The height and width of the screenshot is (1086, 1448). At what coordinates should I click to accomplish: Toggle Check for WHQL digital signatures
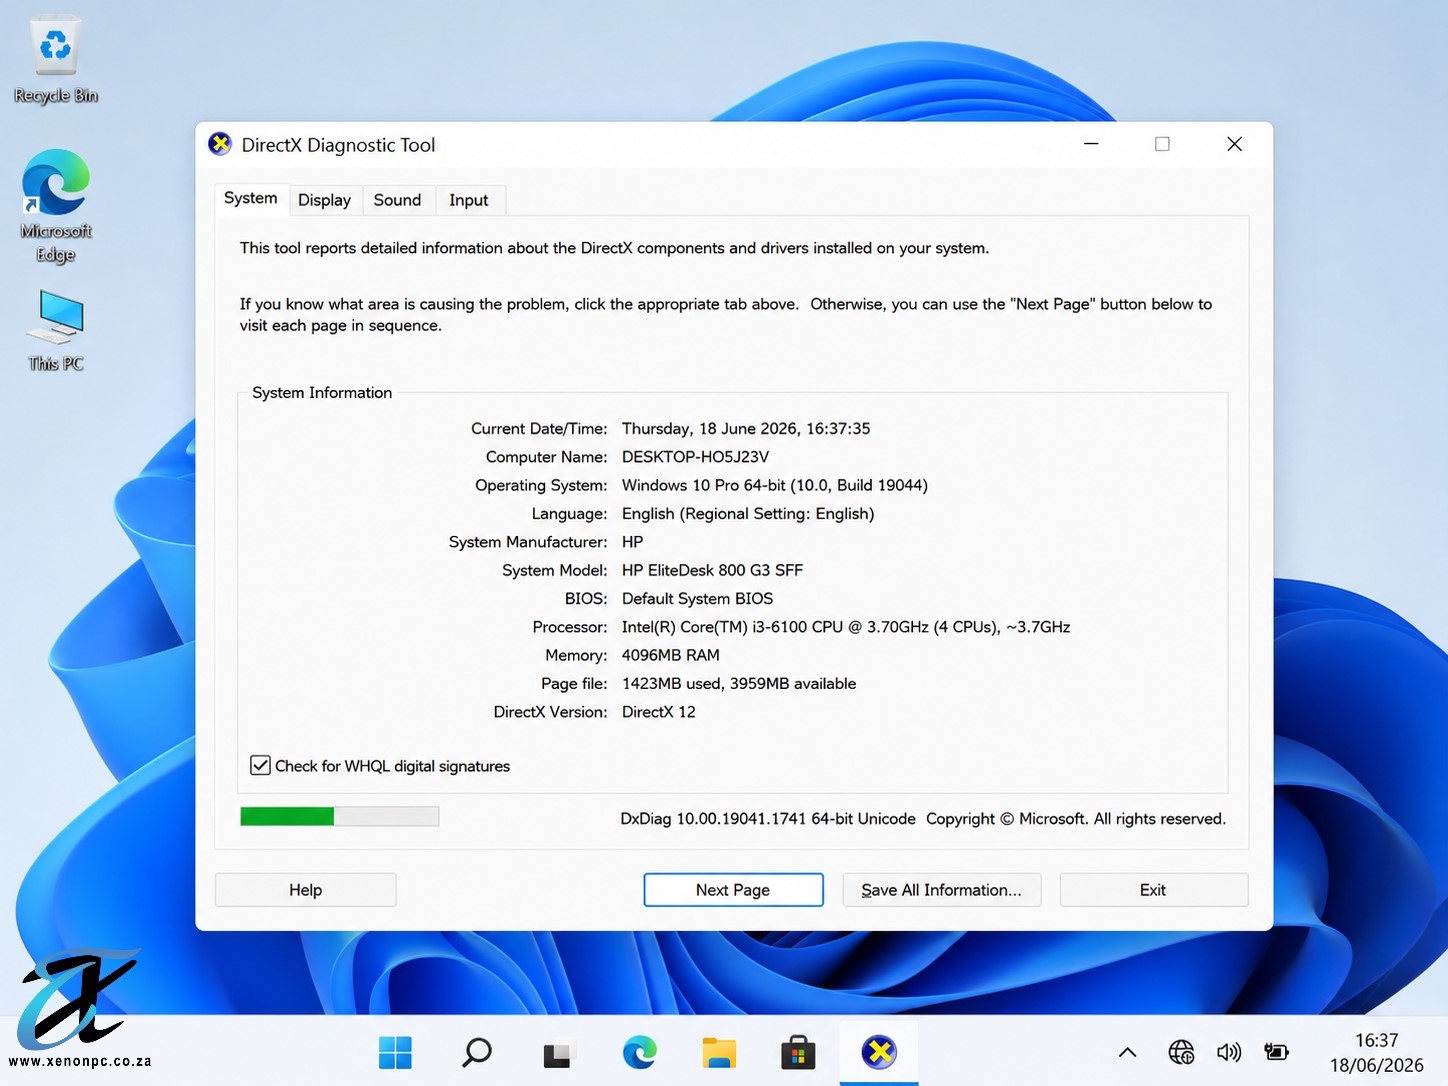point(260,765)
